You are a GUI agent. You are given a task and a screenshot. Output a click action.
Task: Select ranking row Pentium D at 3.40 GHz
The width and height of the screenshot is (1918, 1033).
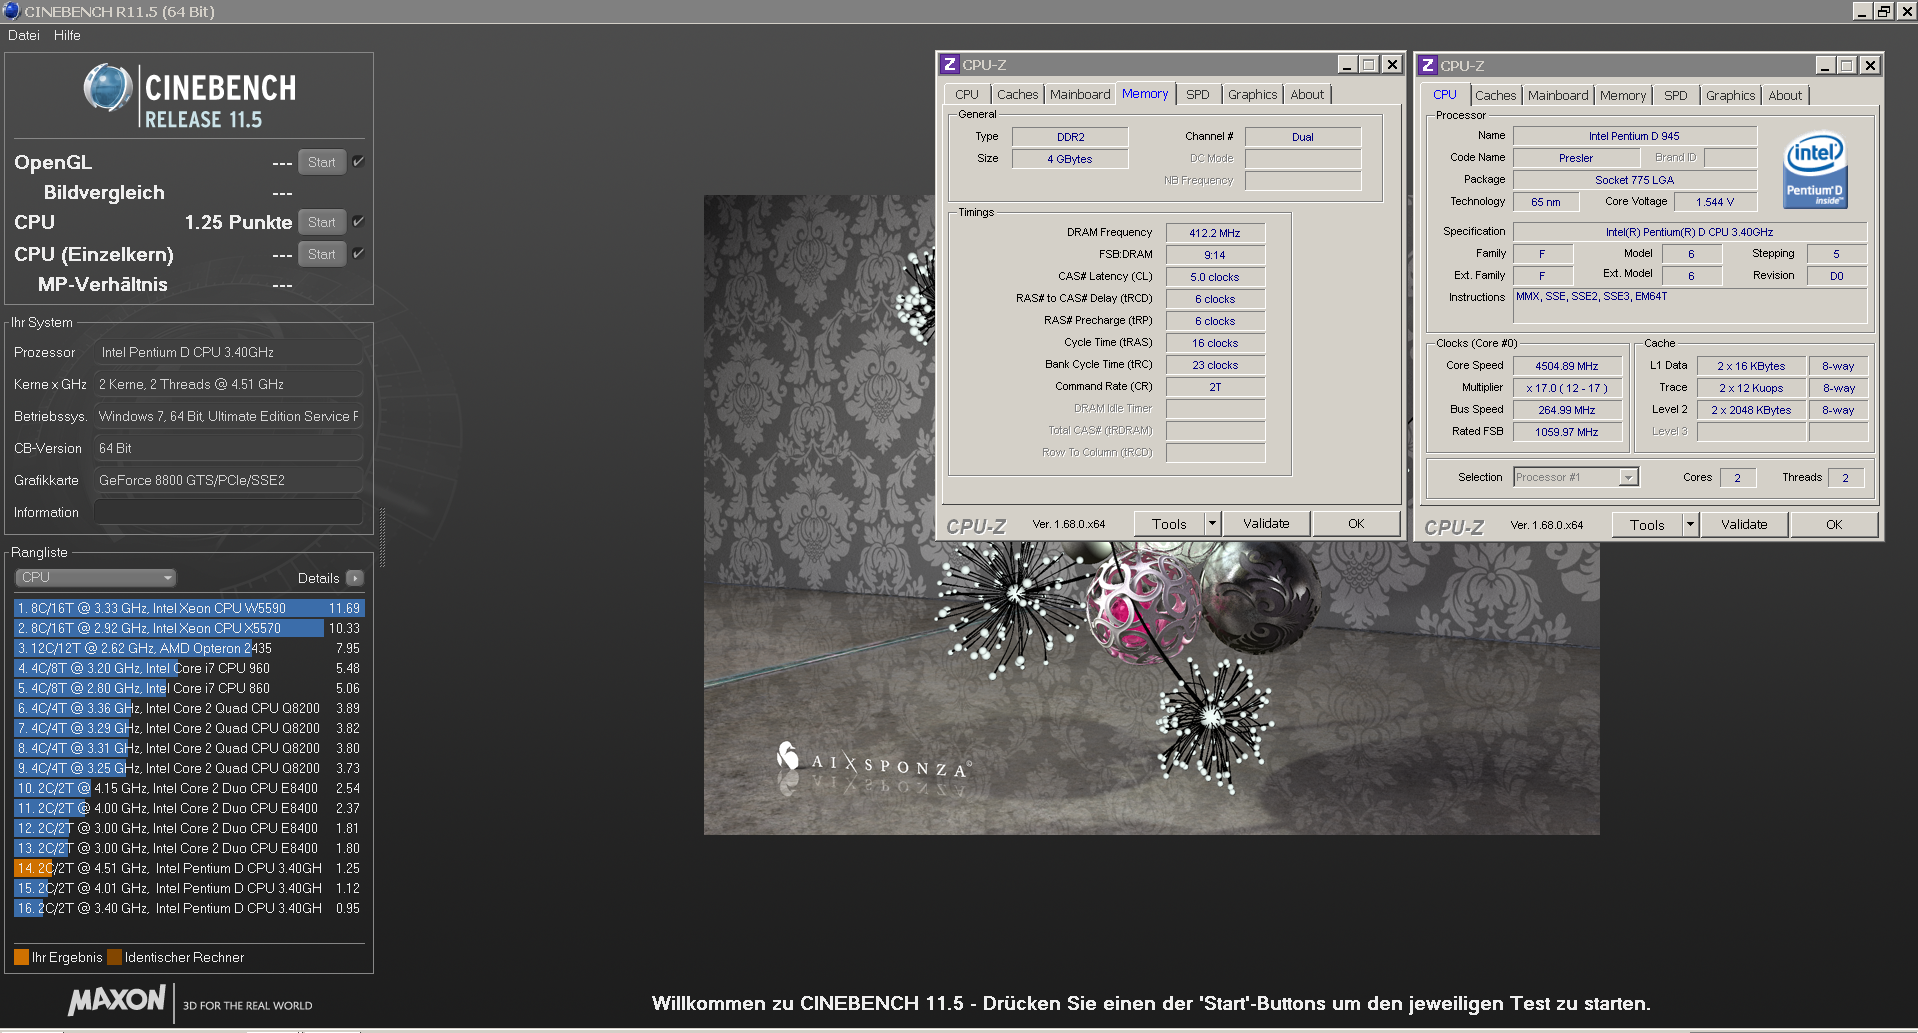coord(189,908)
